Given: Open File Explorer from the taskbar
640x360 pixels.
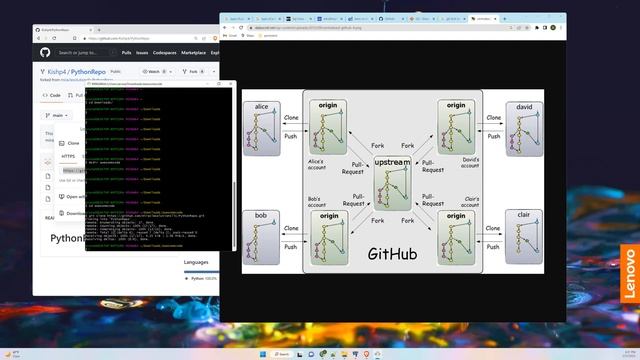Looking at the screenshot, I should tap(344, 354).
